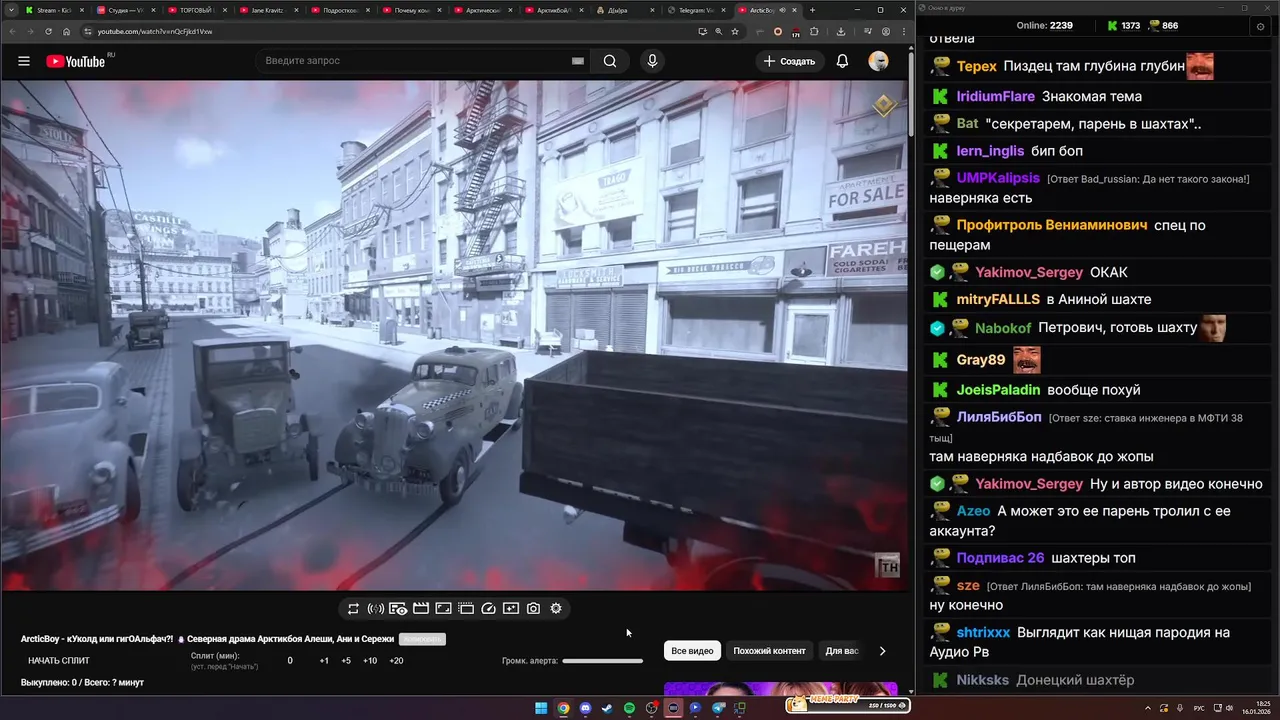Click username Yakimov_Sergey saying ОКАК

click(x=1029, y=272)
